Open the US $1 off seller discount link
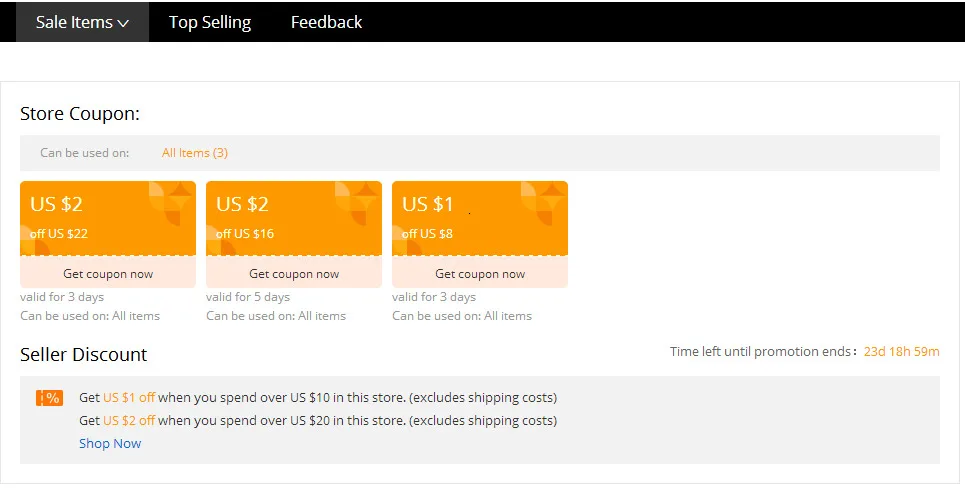The image size is (965, 490). click(x=129, y=397)
